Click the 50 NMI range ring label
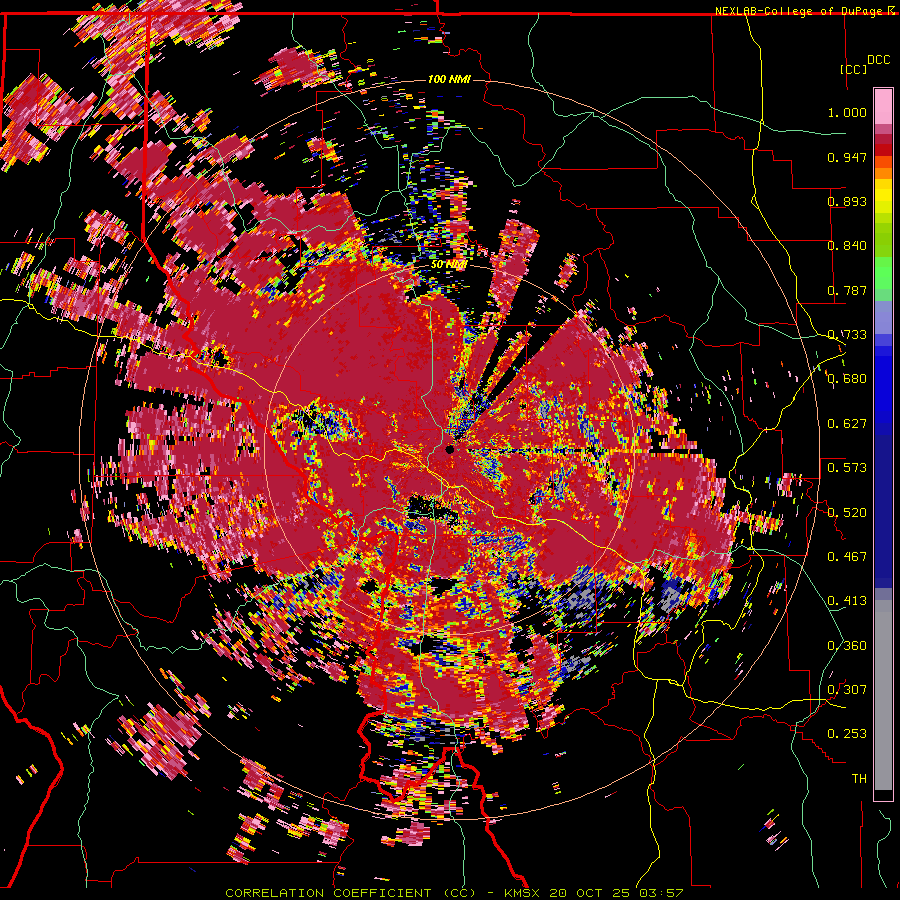The width and height of the screenshot is (900, 900). [448, 264]
